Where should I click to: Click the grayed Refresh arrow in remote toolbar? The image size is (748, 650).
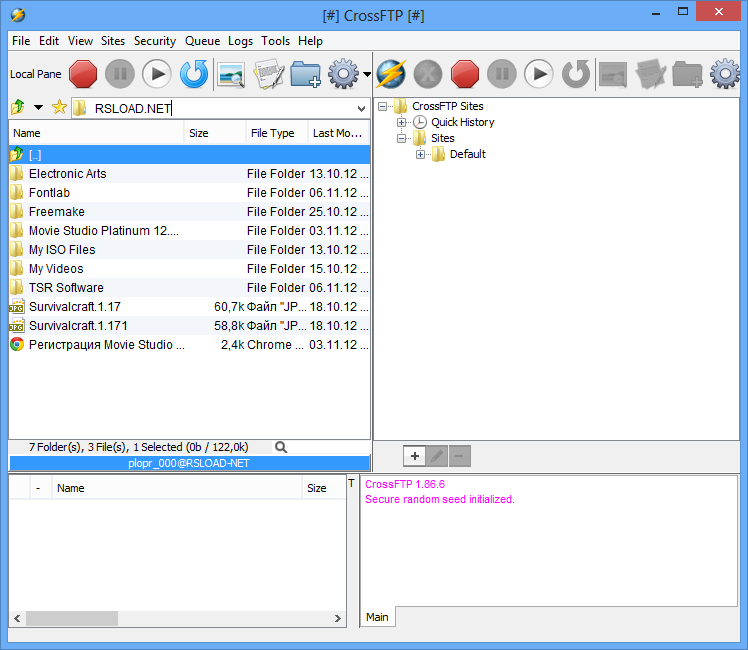click(x=576, y=74)
